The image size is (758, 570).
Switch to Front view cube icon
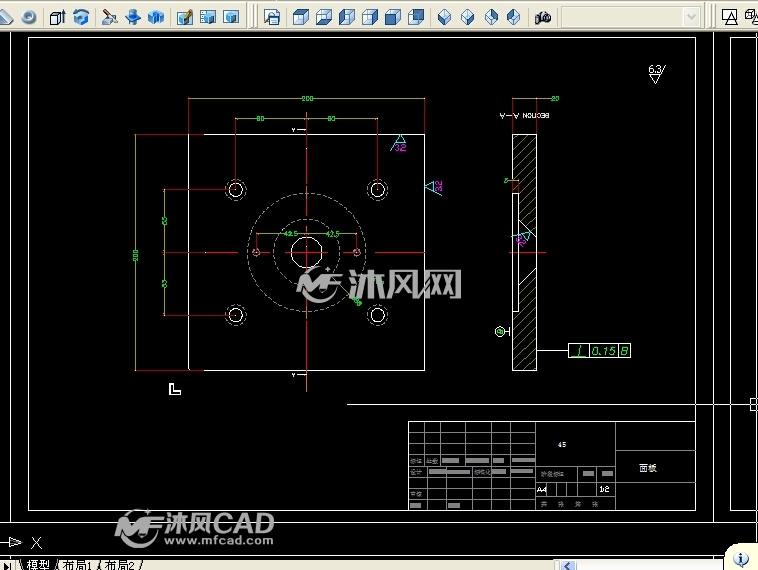393,17
